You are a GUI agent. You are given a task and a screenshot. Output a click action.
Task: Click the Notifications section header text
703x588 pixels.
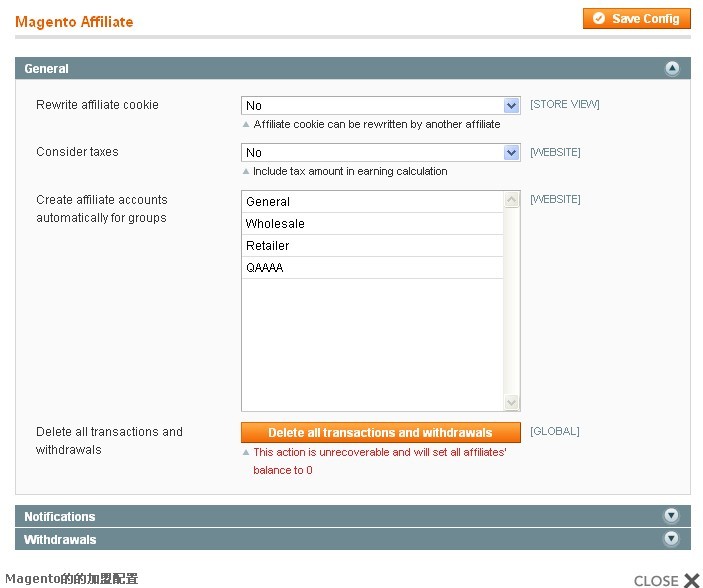pos(60,517)
